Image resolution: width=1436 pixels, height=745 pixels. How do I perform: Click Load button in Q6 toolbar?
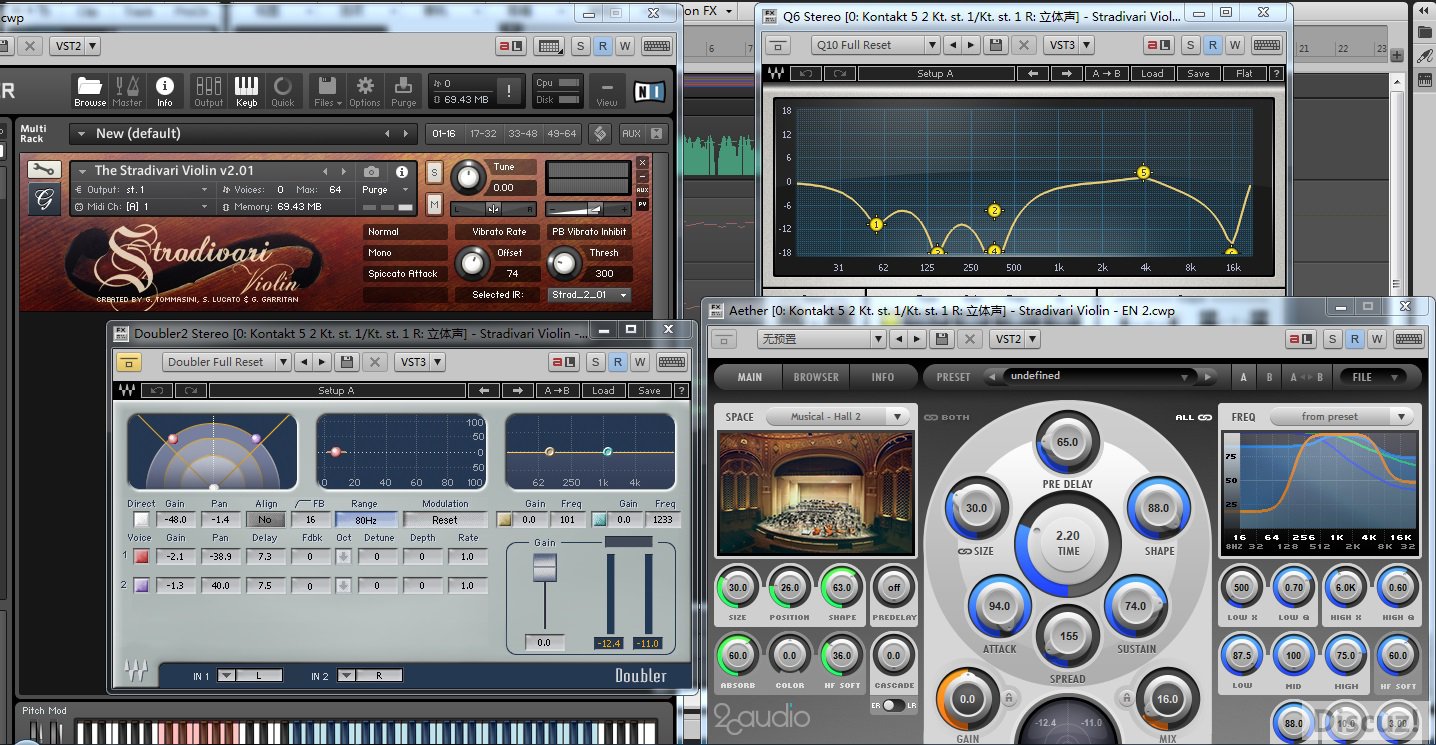coord(1153,73)
